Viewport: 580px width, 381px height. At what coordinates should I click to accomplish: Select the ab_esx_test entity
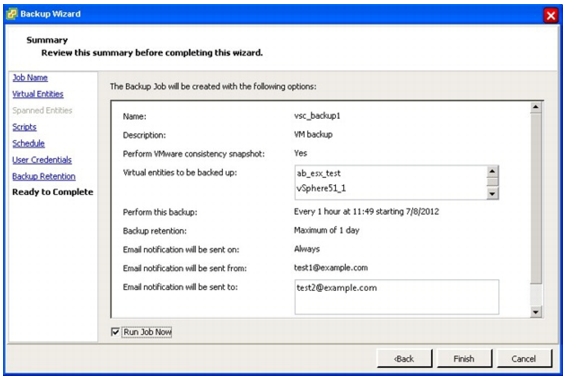(318, 173)
